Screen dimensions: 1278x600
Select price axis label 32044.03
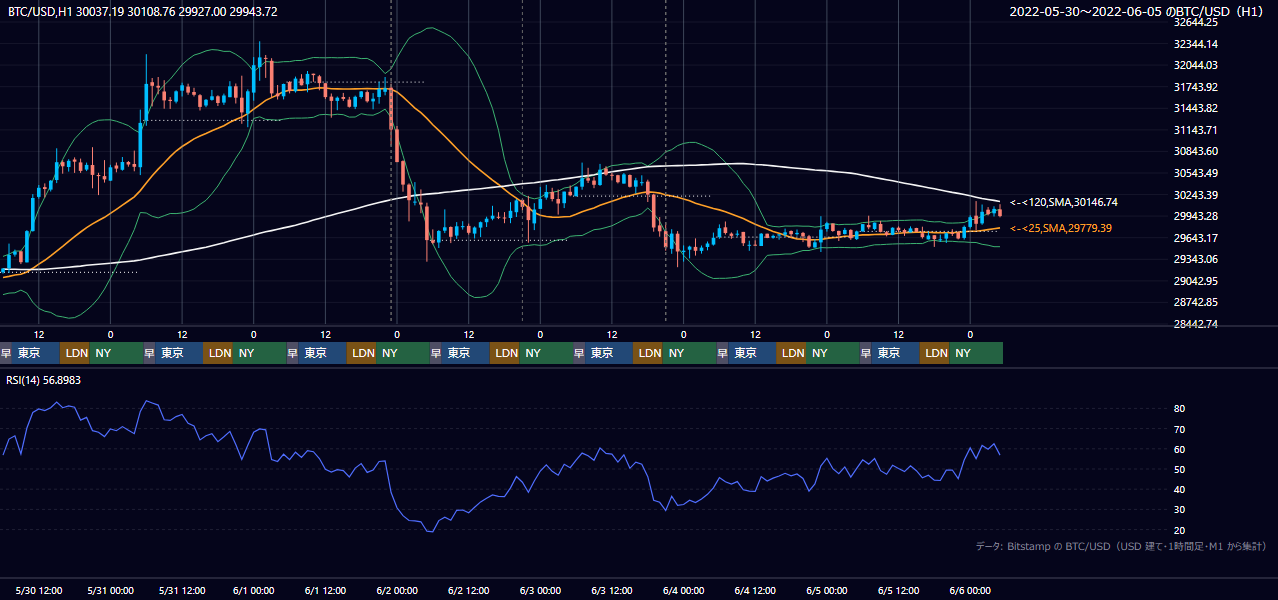(x=1195, y=65)
